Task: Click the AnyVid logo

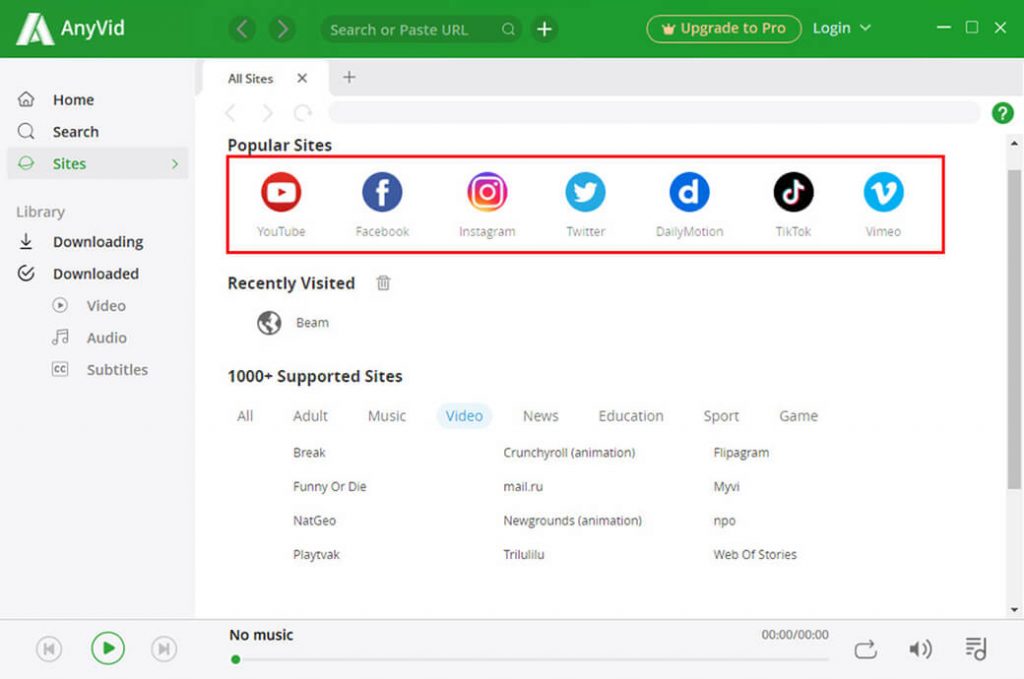Action: pyautogui.click(x=71, y=29)
